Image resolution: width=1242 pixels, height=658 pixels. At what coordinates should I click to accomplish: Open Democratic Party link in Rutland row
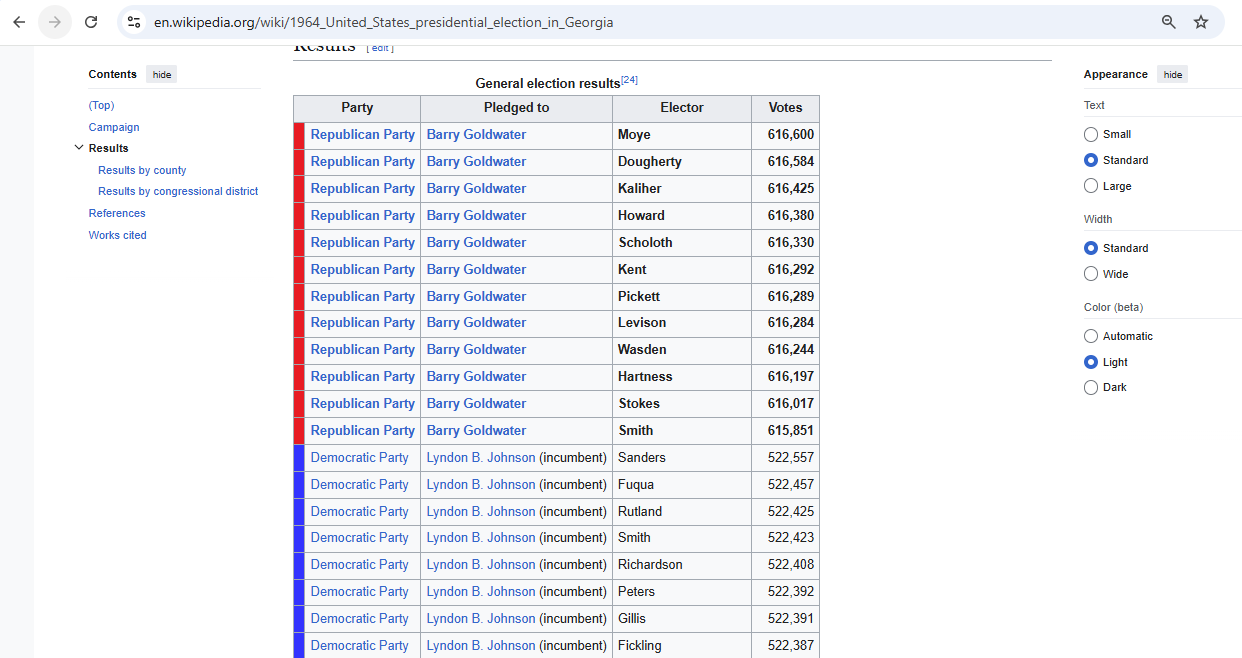pyautogui.click(x=360, y=511)
